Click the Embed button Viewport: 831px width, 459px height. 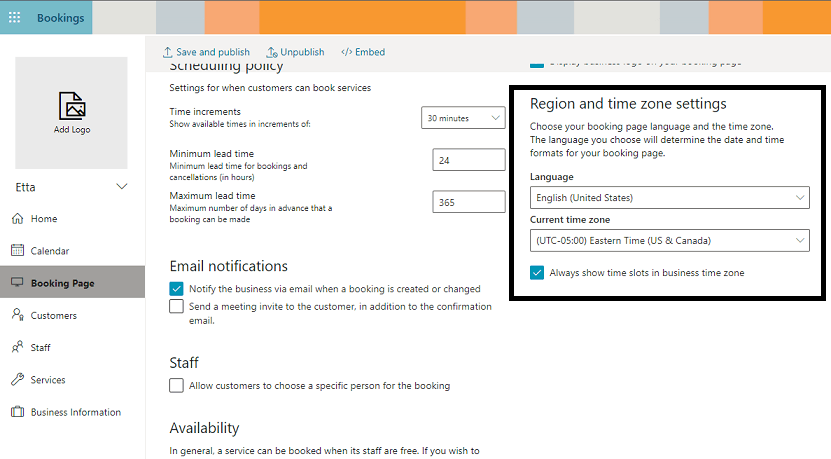[x=363, y=52]
